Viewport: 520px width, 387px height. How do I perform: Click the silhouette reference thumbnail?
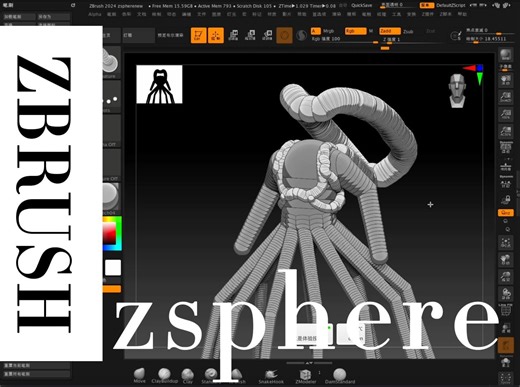159,84
